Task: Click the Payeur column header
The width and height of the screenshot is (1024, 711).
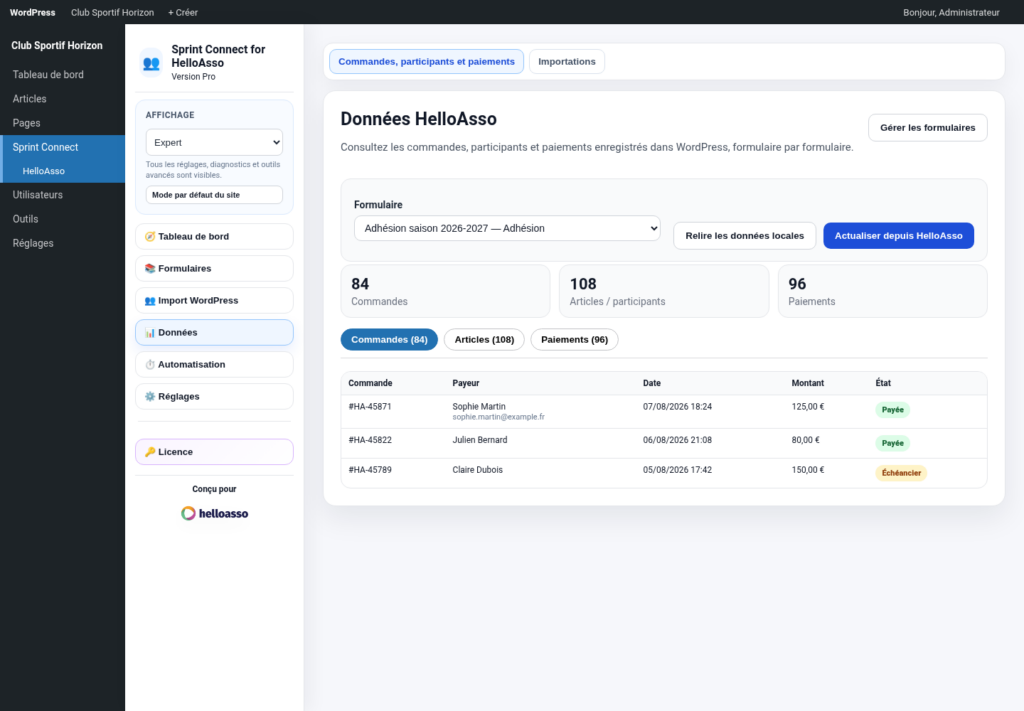Action: [466, 383]
